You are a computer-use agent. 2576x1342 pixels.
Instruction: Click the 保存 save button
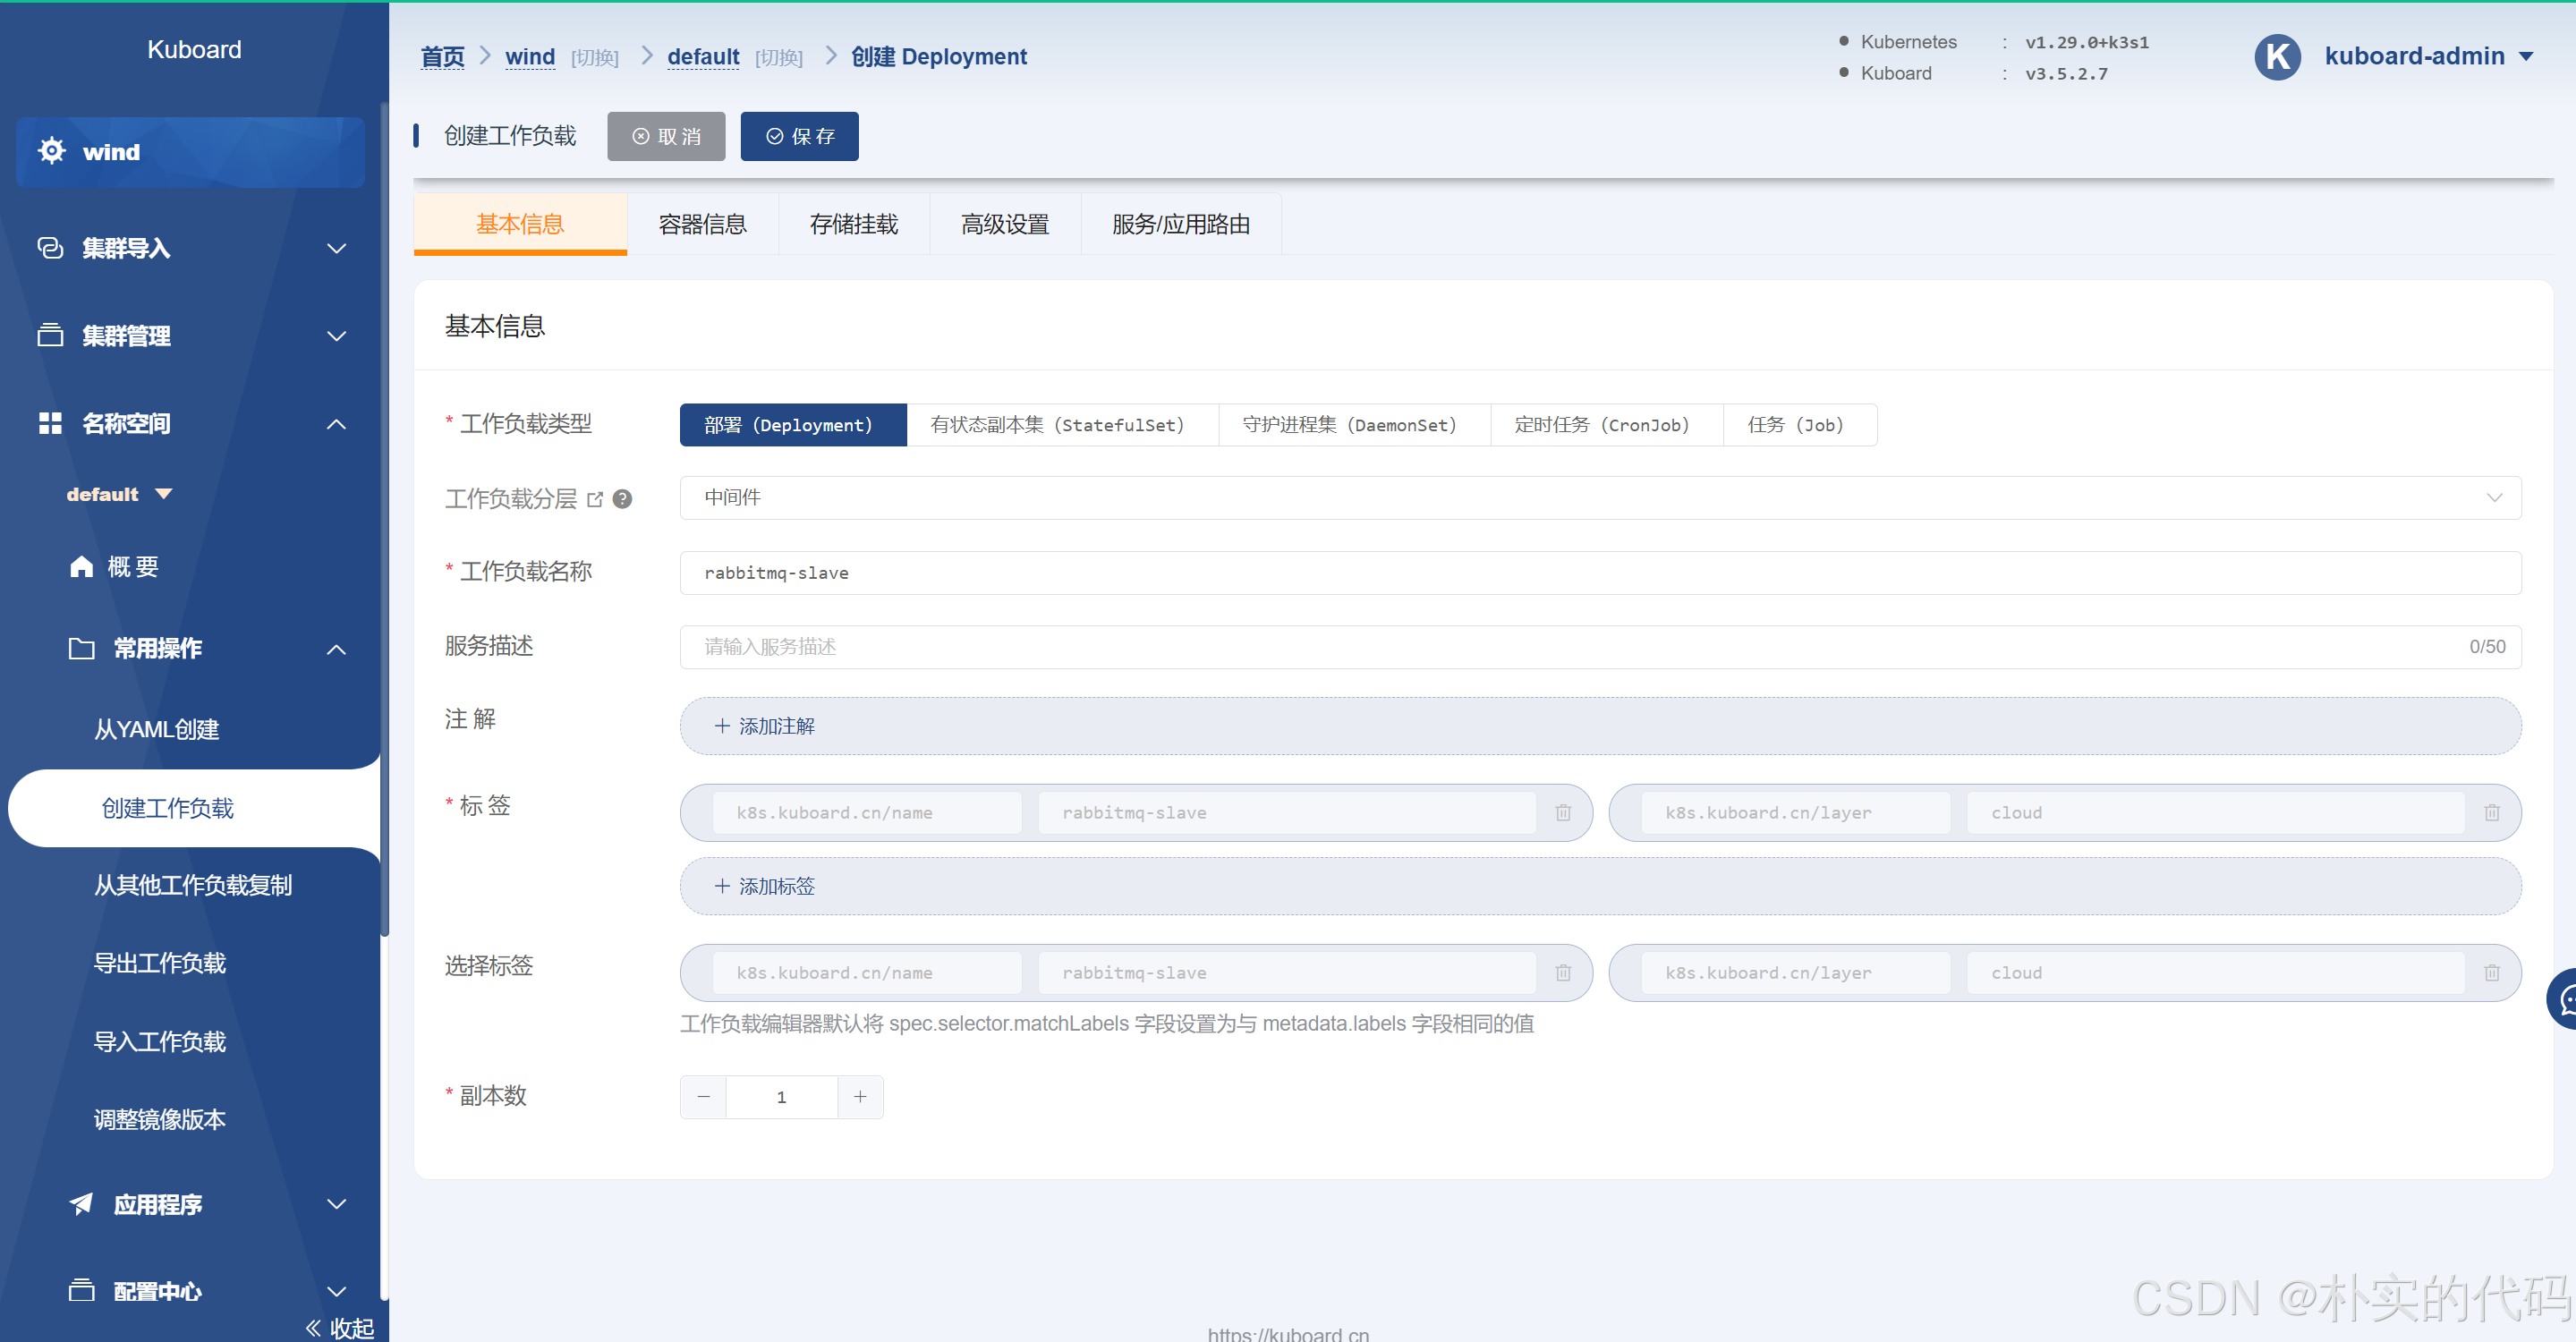point(799,136)
